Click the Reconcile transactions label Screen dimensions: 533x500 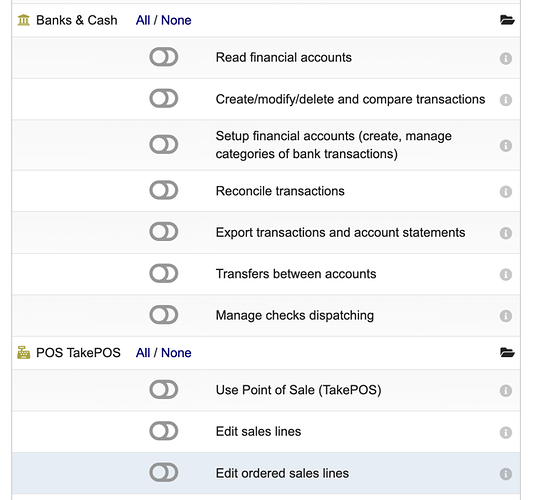tap(280, 191)
